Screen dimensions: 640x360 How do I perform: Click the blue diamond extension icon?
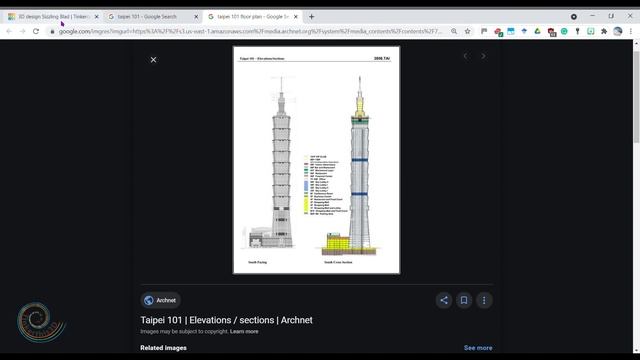[x=524, y=31]
